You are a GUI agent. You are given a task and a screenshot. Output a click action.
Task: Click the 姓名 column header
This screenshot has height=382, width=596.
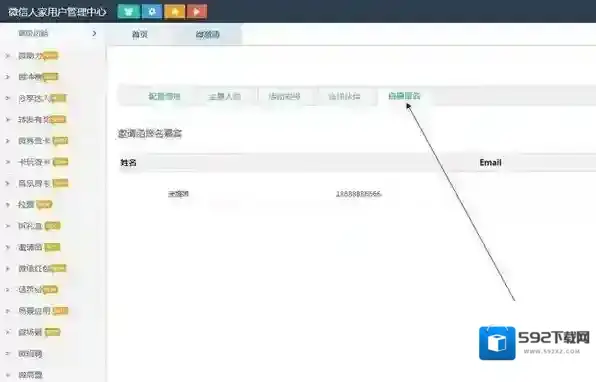tap(128, 163)
